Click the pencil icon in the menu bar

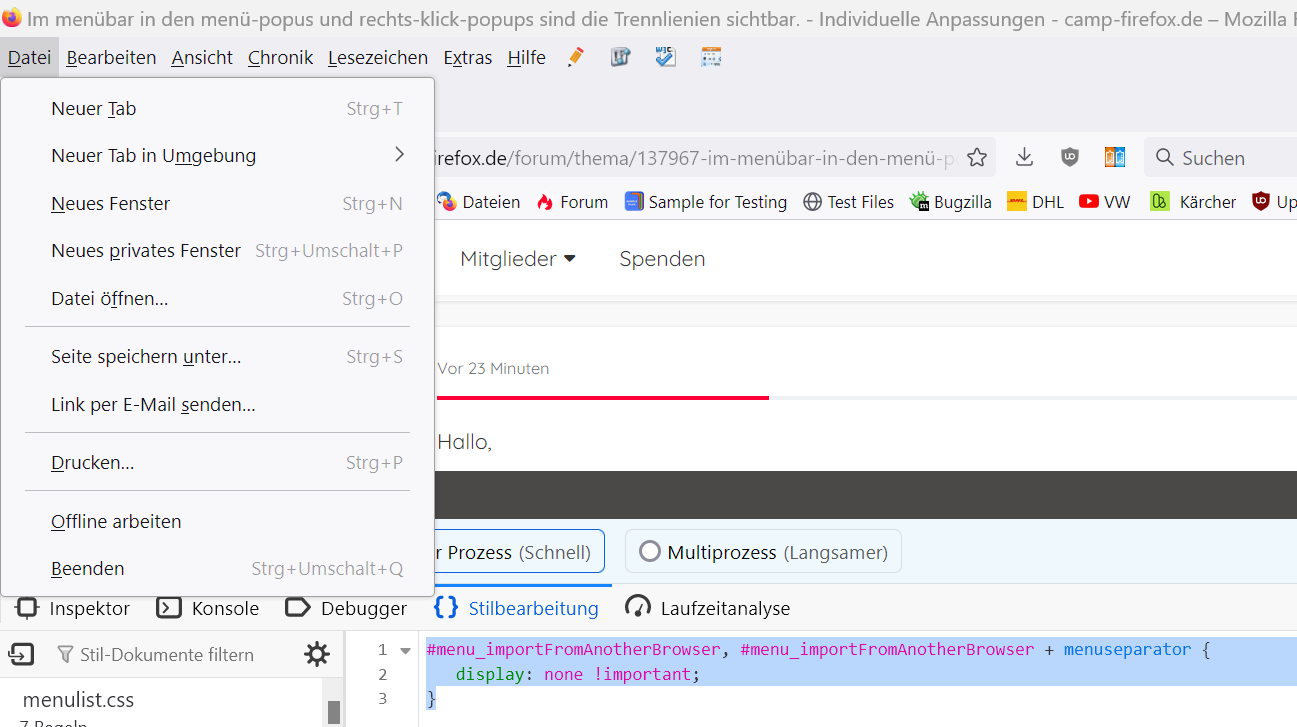pyautogui.click(x=575, y=57)
